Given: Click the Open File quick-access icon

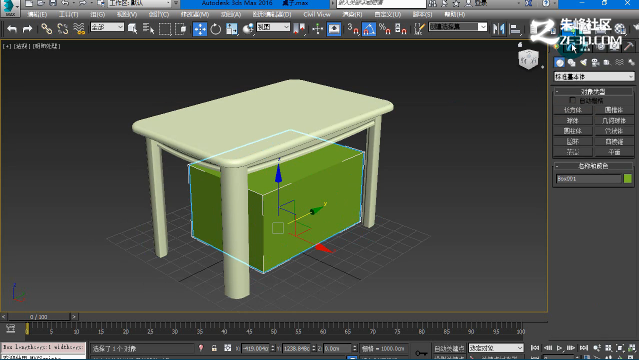Looking at the screenshot, I should click(x=41, y=3).
